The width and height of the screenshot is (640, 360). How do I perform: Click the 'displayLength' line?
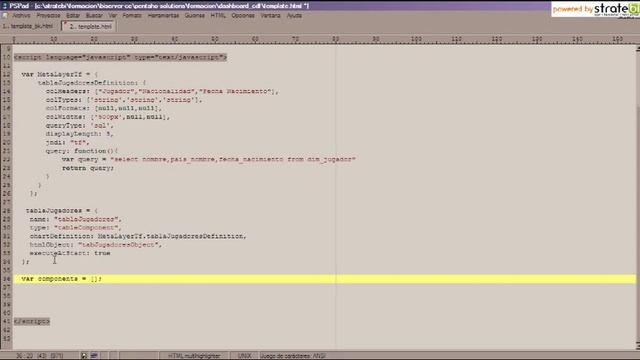pyautogui.click(x=80, y=134)
